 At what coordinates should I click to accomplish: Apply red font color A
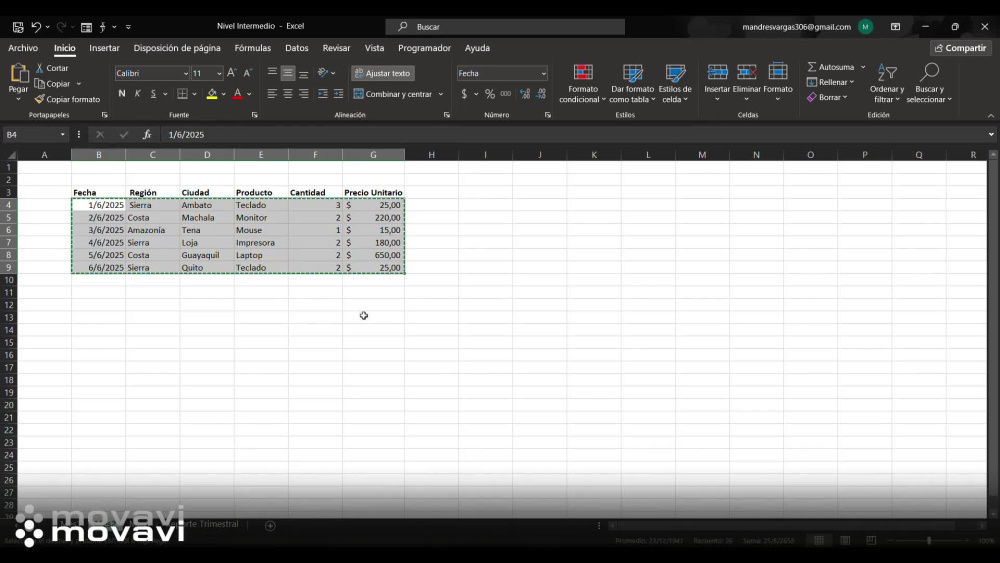237,94
